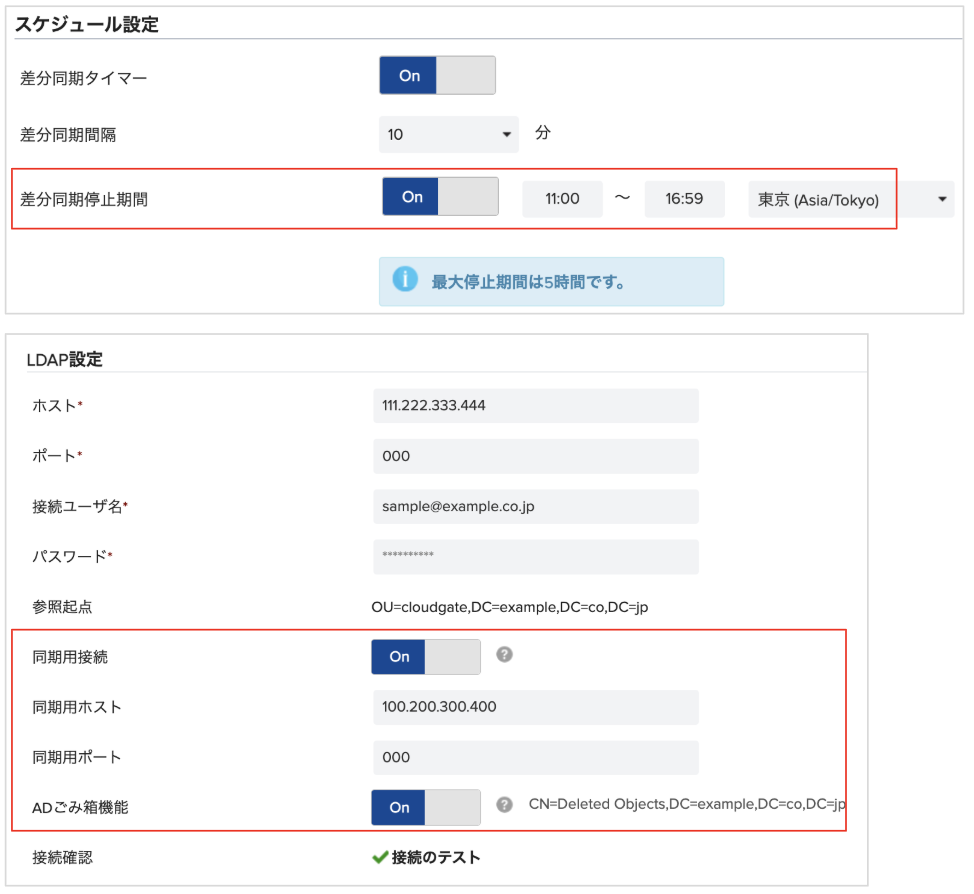Open the 東京 (Asia/Tokyo) timezone dropdown
The height and width of the screenshot is (894, 974).
click(851, 199)
